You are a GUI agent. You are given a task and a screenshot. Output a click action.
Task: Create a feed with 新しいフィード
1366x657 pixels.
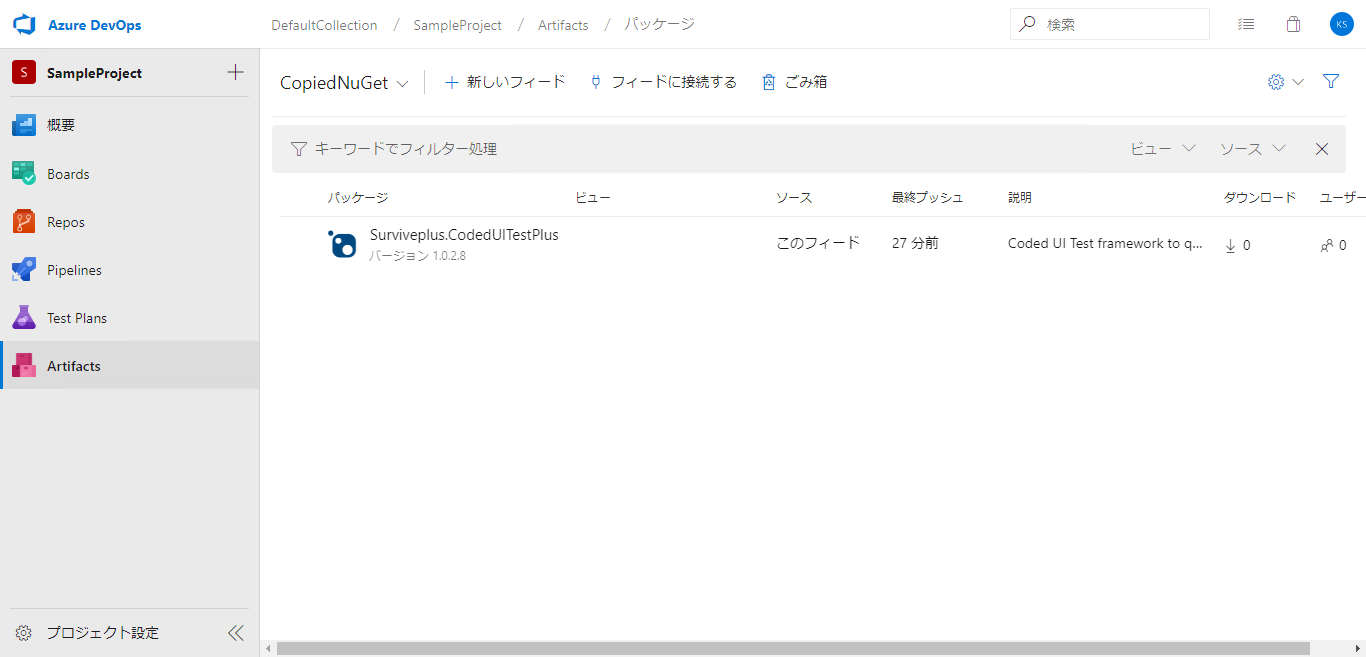point(504,81)
